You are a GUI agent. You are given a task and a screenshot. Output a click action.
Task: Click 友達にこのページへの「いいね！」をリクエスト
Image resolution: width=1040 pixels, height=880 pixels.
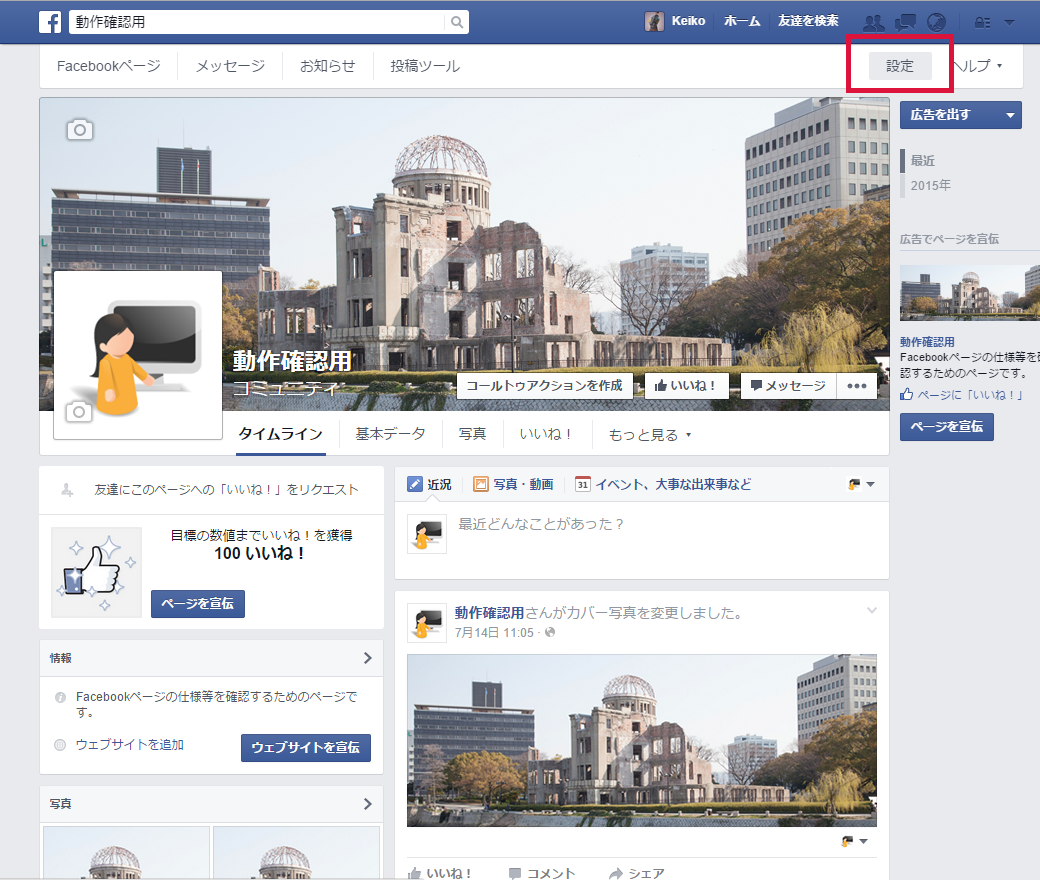[226, 490]
